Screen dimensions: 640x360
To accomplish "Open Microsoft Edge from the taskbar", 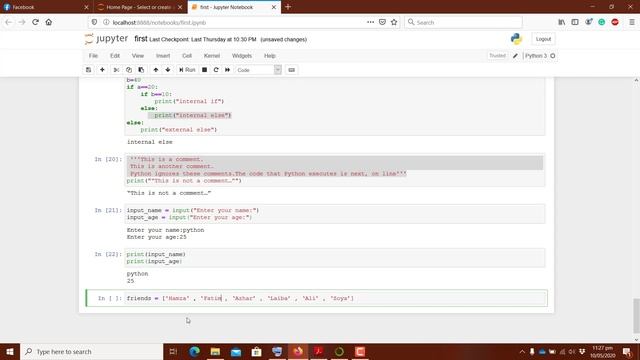I will 194,351.
